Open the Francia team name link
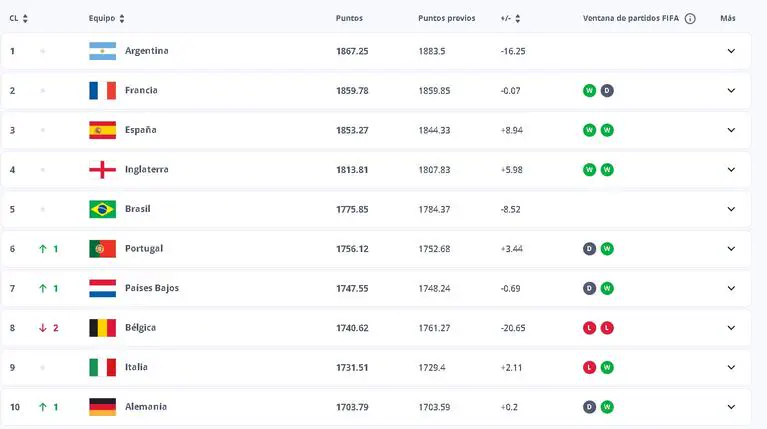 (141, 90)
